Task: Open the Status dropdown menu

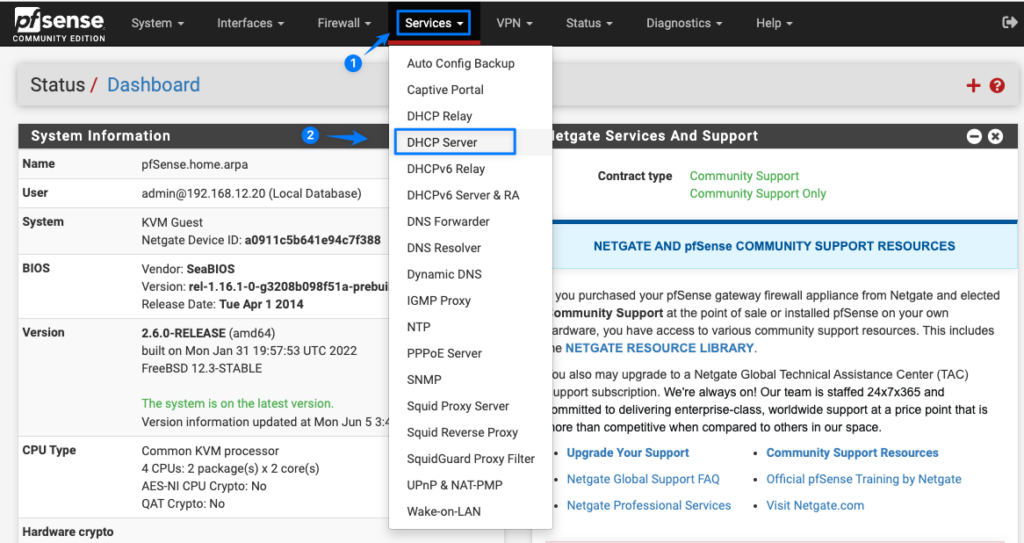Action: (589, 23)
